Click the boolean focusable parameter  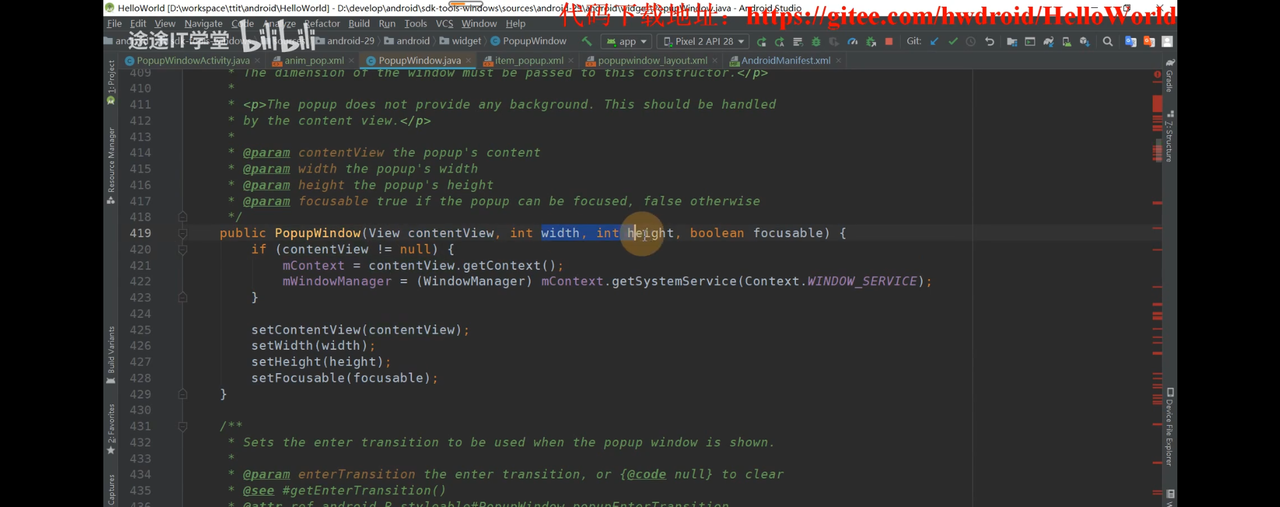click(x=759, y=233)
